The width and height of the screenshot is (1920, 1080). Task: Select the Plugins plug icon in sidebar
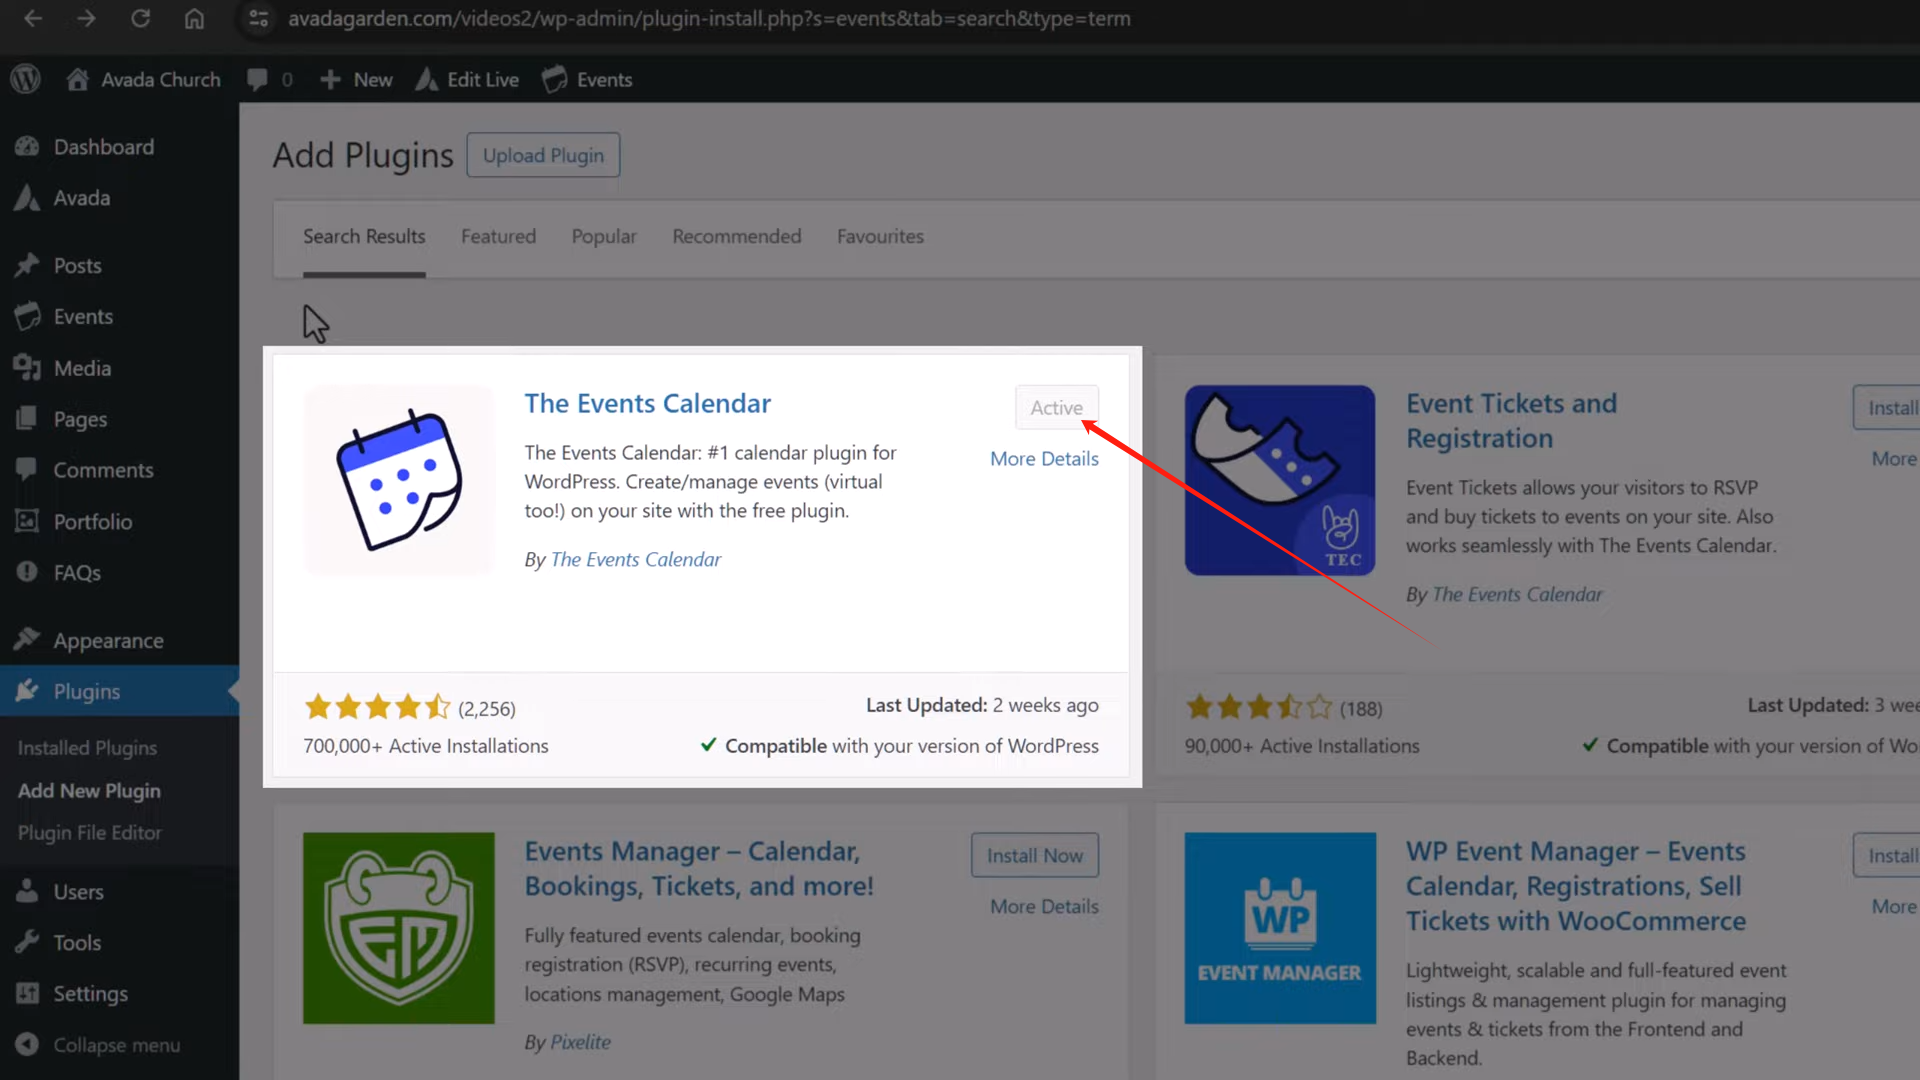coord(28,691)
